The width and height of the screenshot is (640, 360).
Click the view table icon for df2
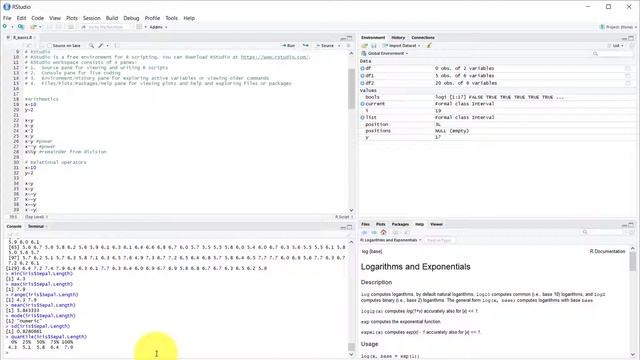tap(628, 83)
